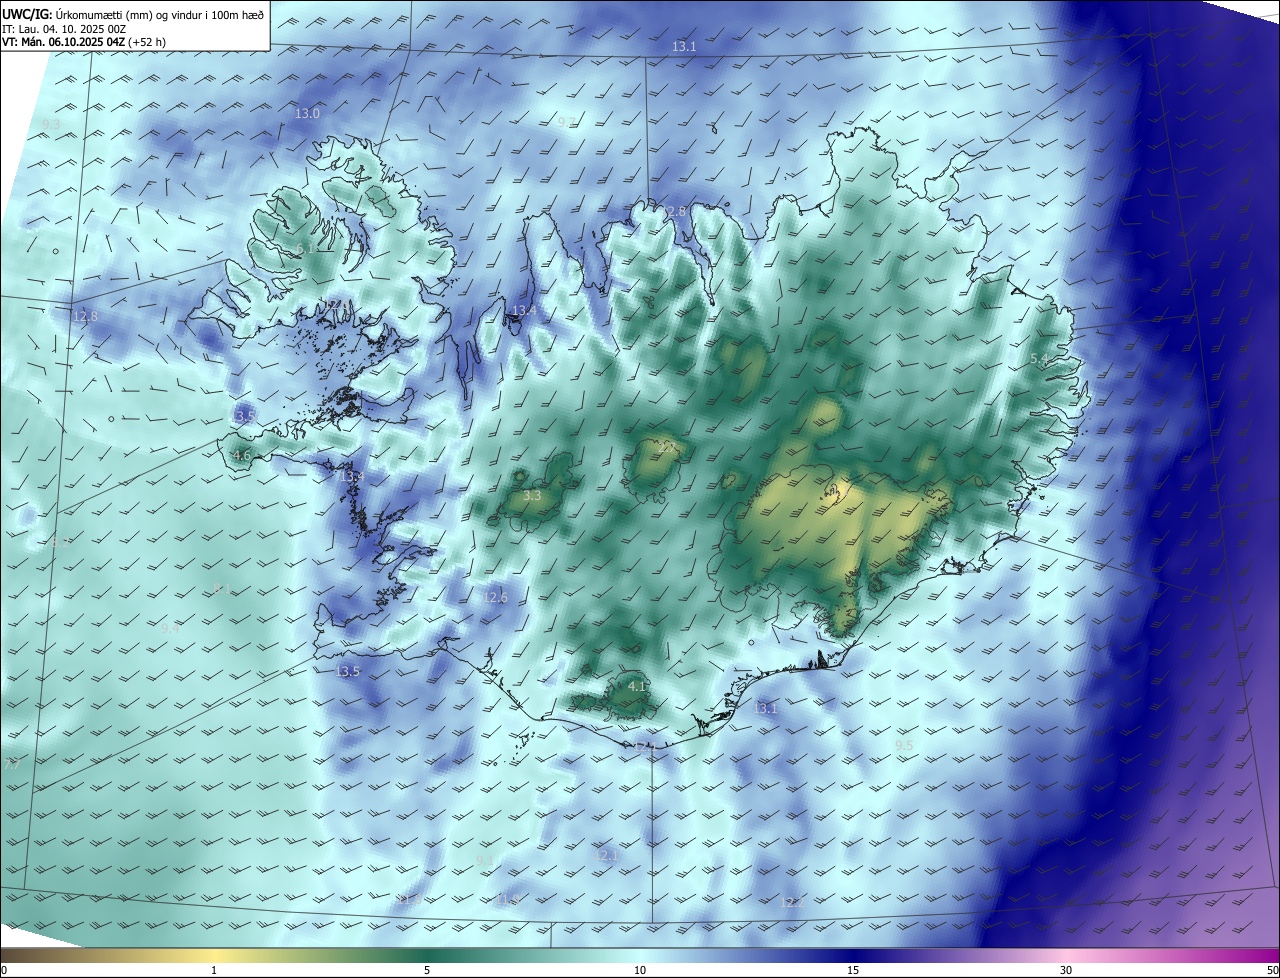Click the 9.1 value label
The image size is (1280, 978).
[485, 860]
